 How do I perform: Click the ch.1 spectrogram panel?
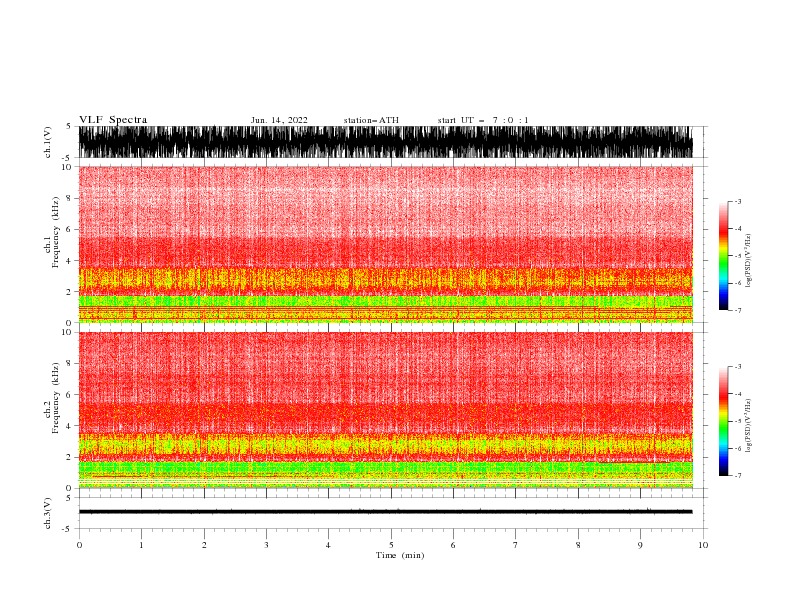[385, 244]
